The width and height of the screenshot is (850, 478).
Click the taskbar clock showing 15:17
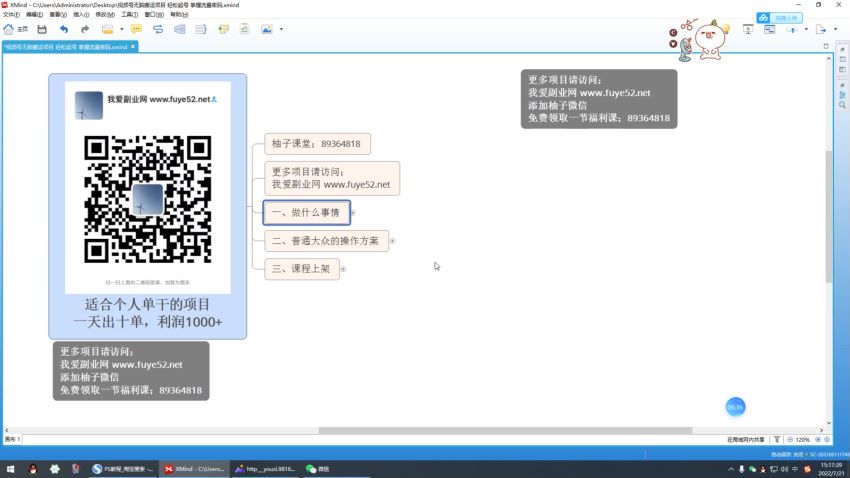[832, 469]
